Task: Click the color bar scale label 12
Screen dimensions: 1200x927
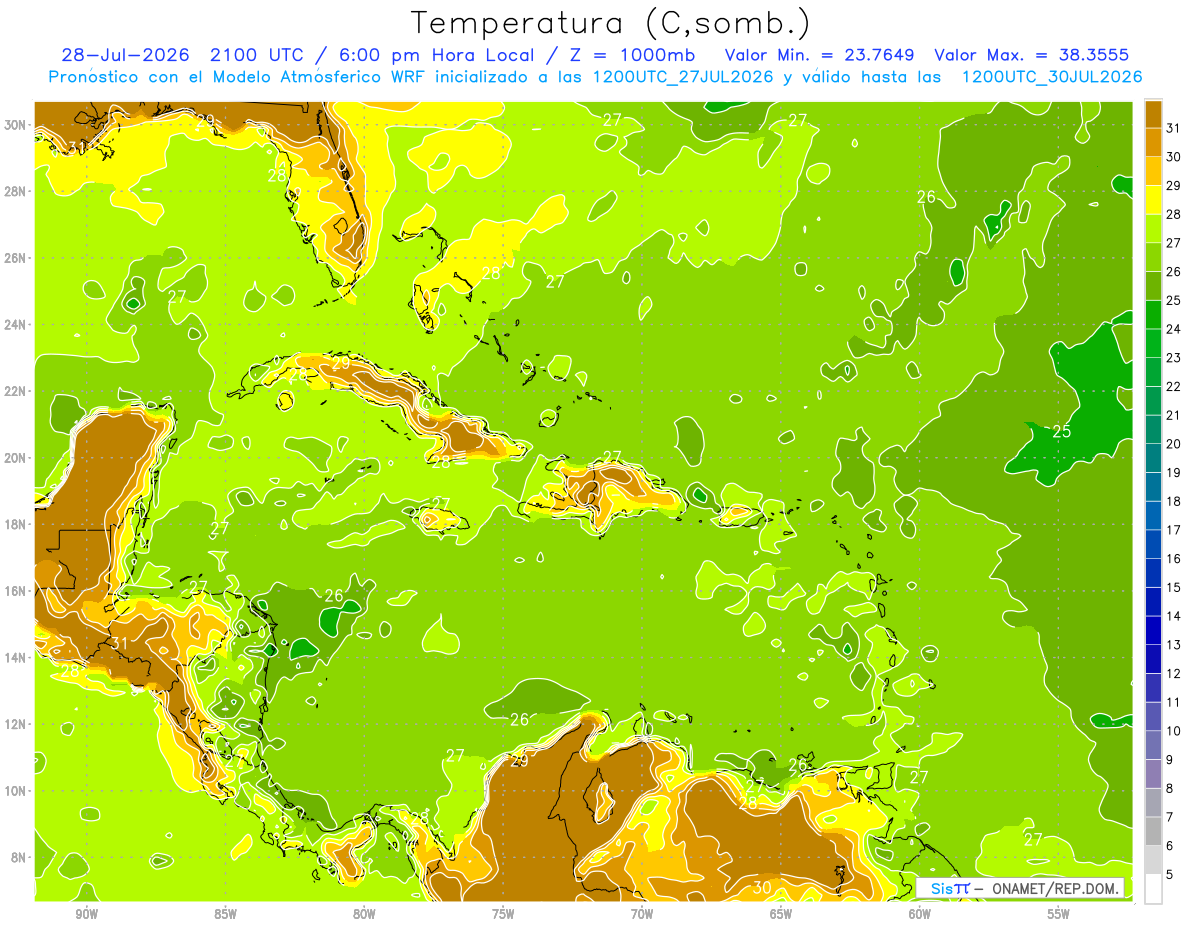Action: click(x=1174, y=673)
